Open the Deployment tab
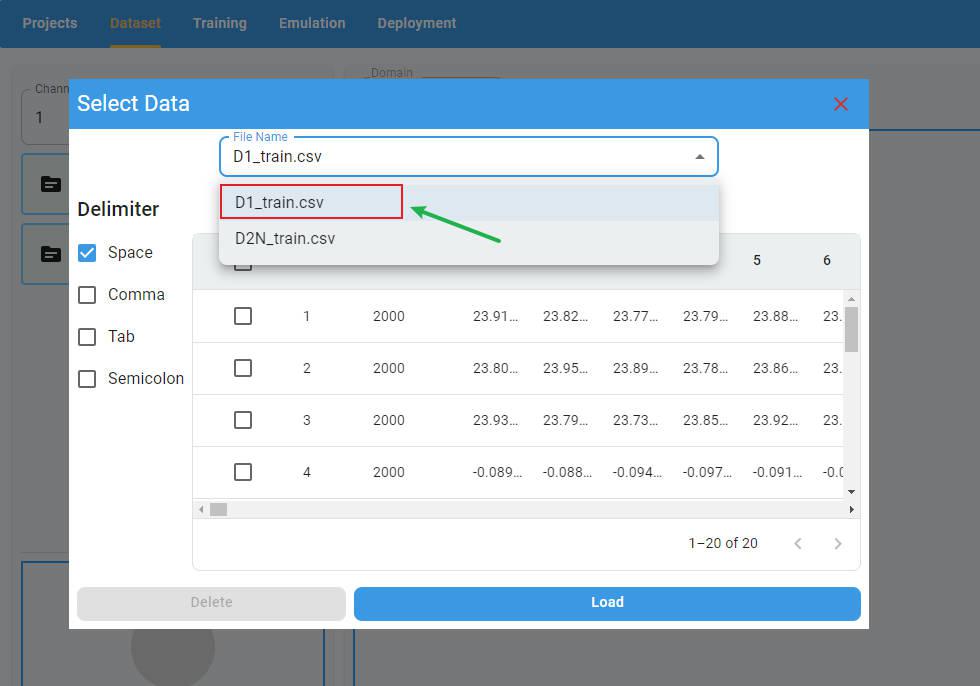Image resolution: width=980 pixels, height=686 pixels. click(416, 23)
